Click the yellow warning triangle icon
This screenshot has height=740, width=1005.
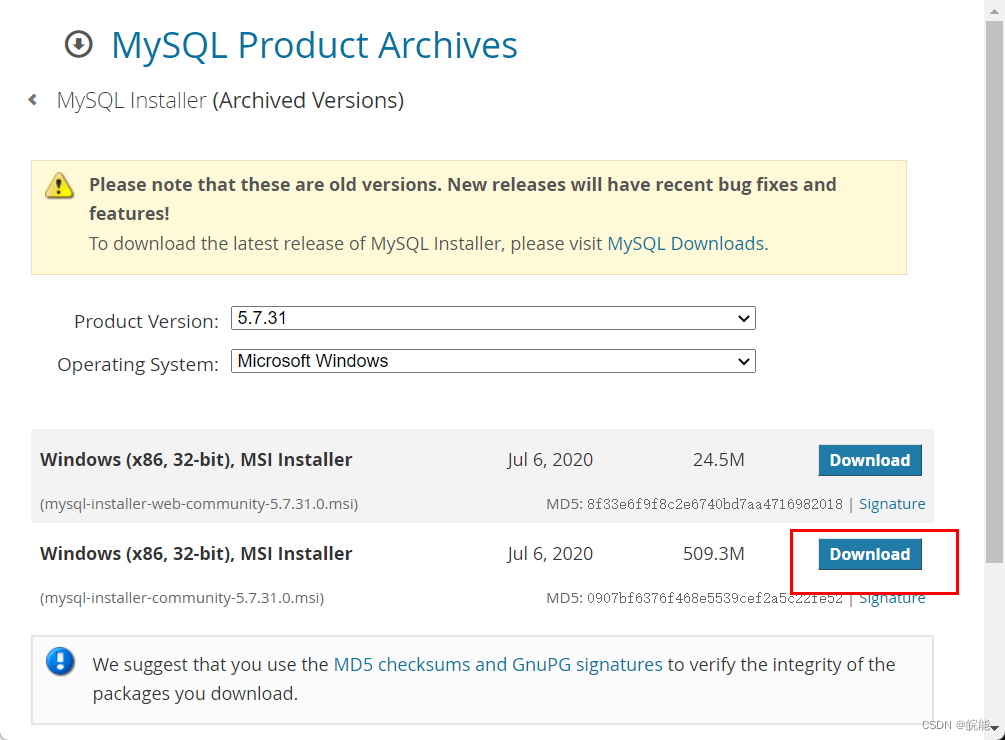point(59,185)
